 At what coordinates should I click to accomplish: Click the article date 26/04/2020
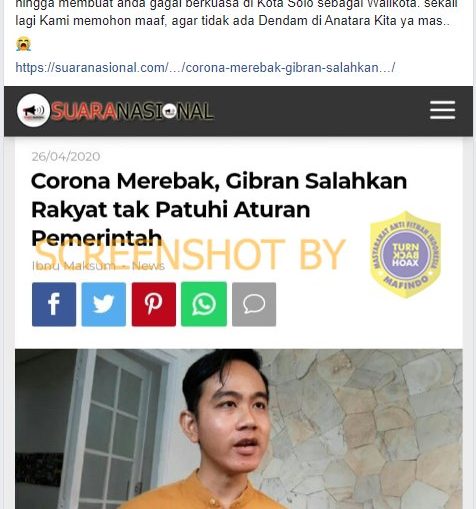[66, 156]
